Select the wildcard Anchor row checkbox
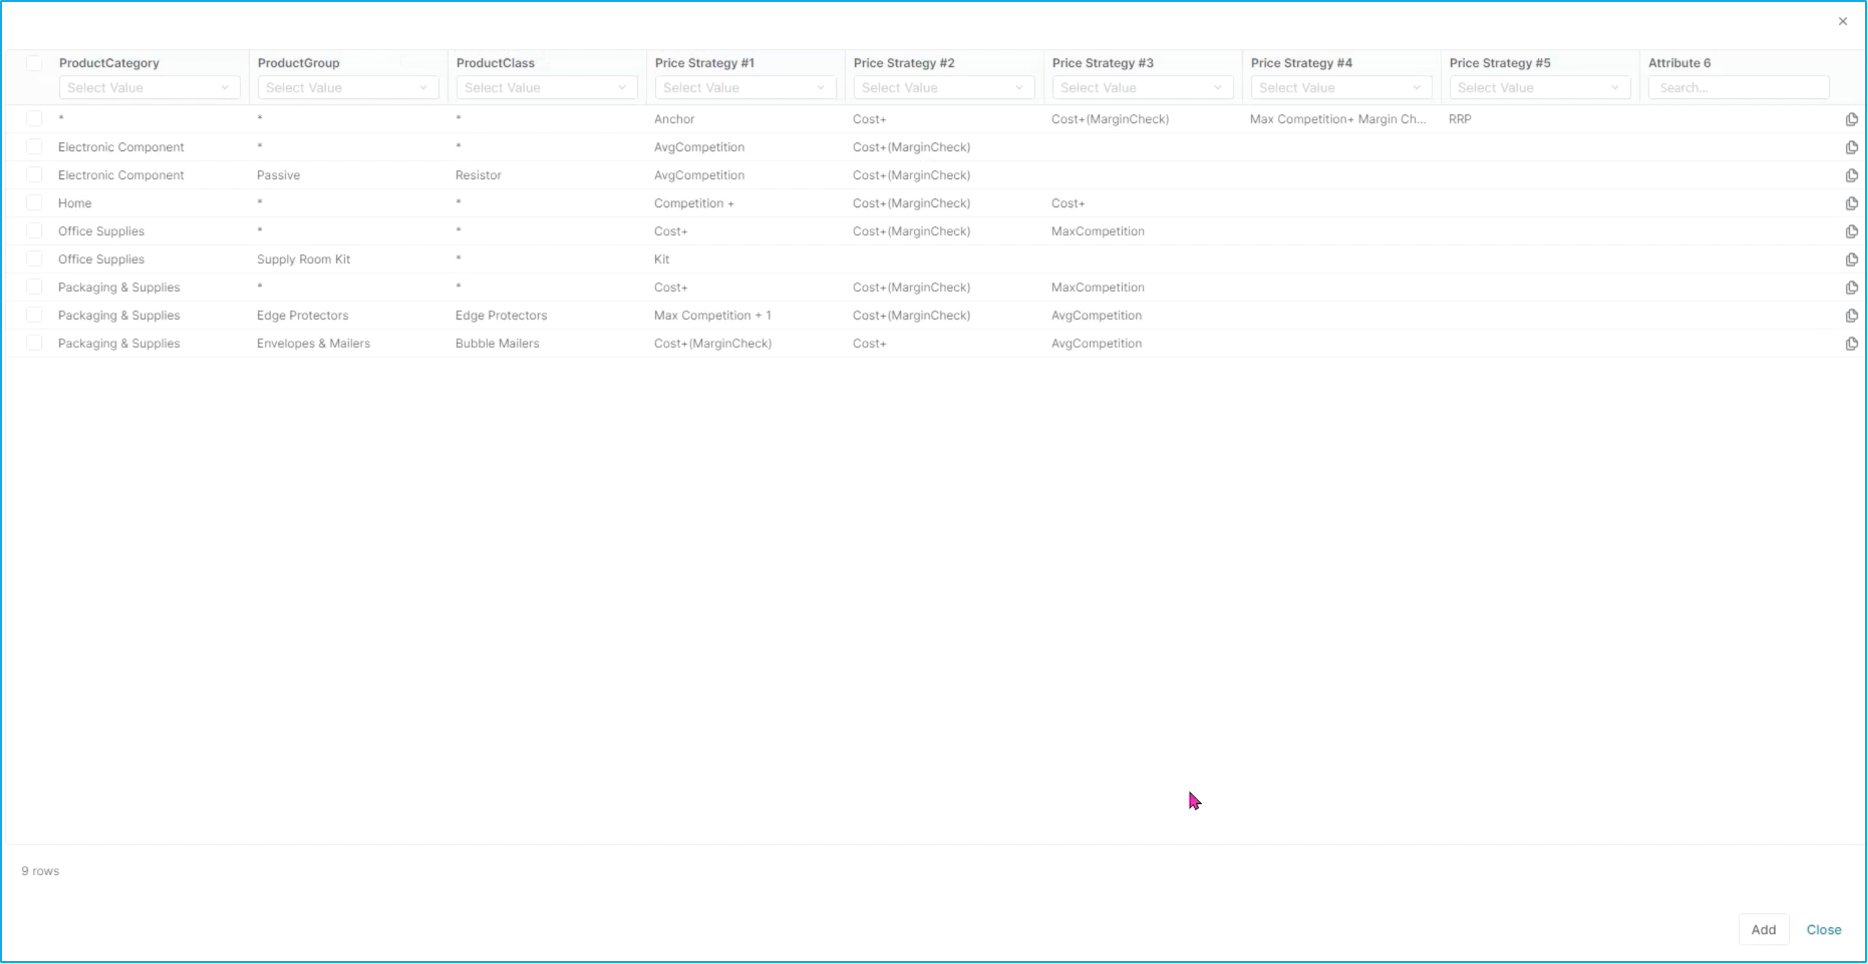Viewport: 1868px width, 964px height. coord(34,119)
